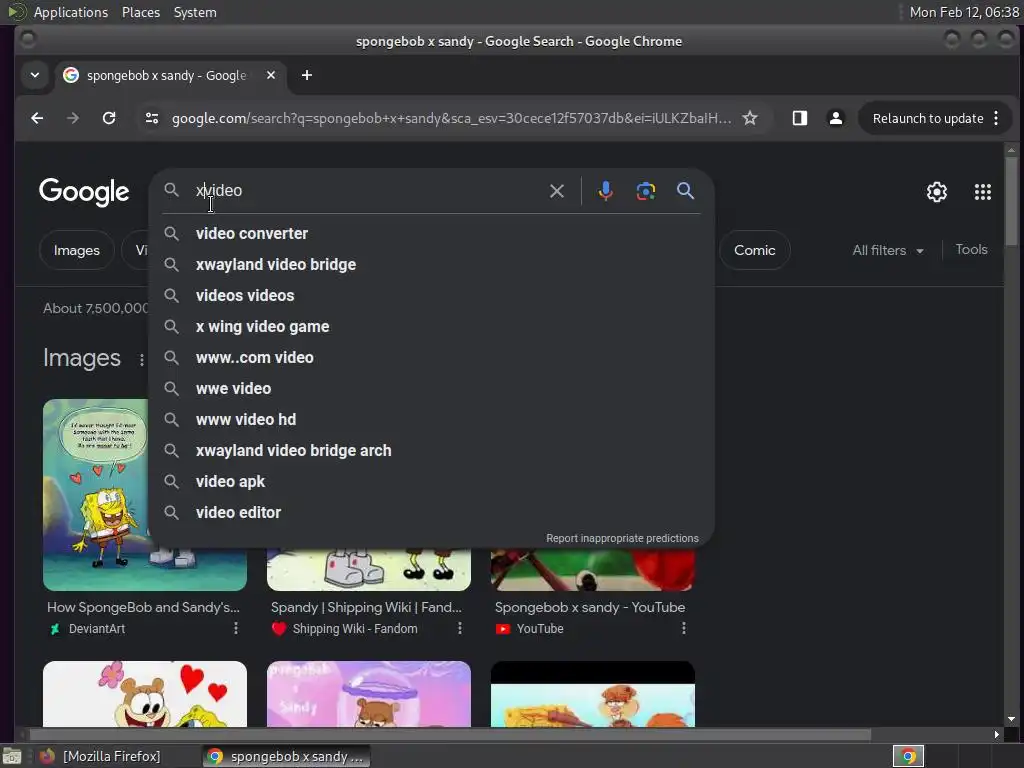
Task: Open SpongeBob hearts DeviantArt image thumbnail
Action: [97, 494]
